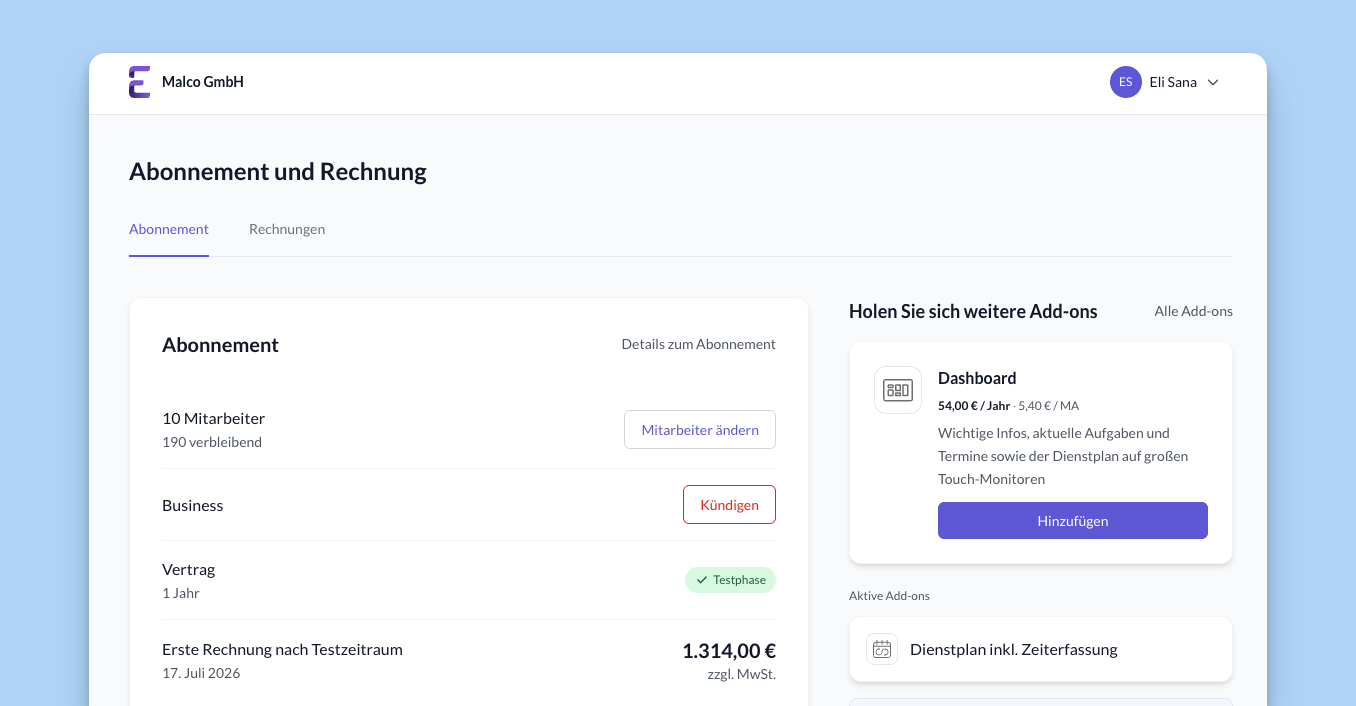The image size is (1356, 706).
Task: Click the checkmark in the Testphase badge
Action: click(x=702, y=580)
